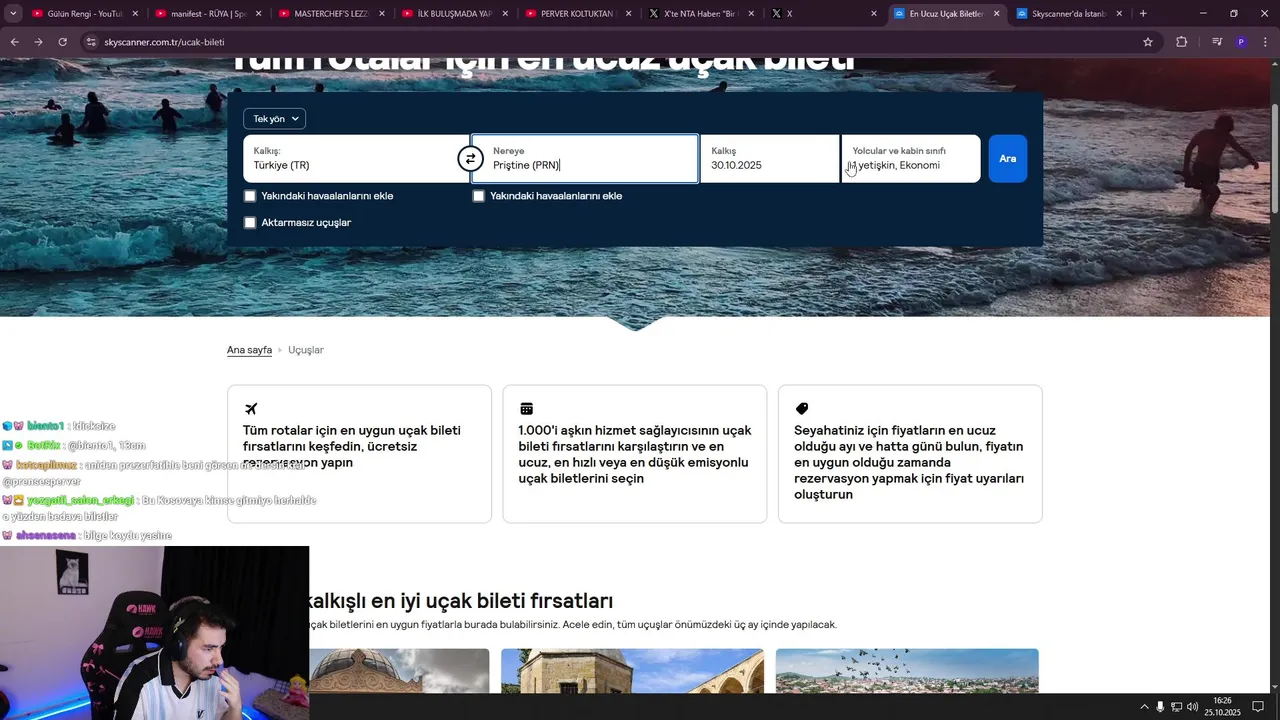
Task: Click the page vertical scrollbar thumb
Action: tap(1274, 158)
